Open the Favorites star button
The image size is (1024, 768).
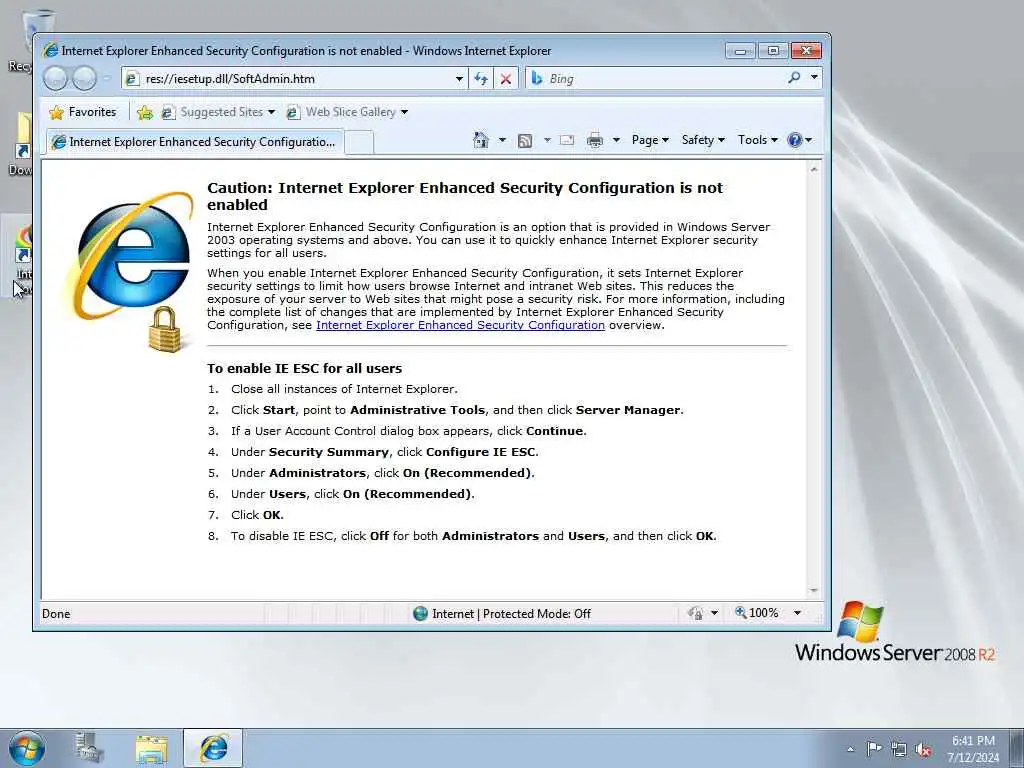pos(82,112)
